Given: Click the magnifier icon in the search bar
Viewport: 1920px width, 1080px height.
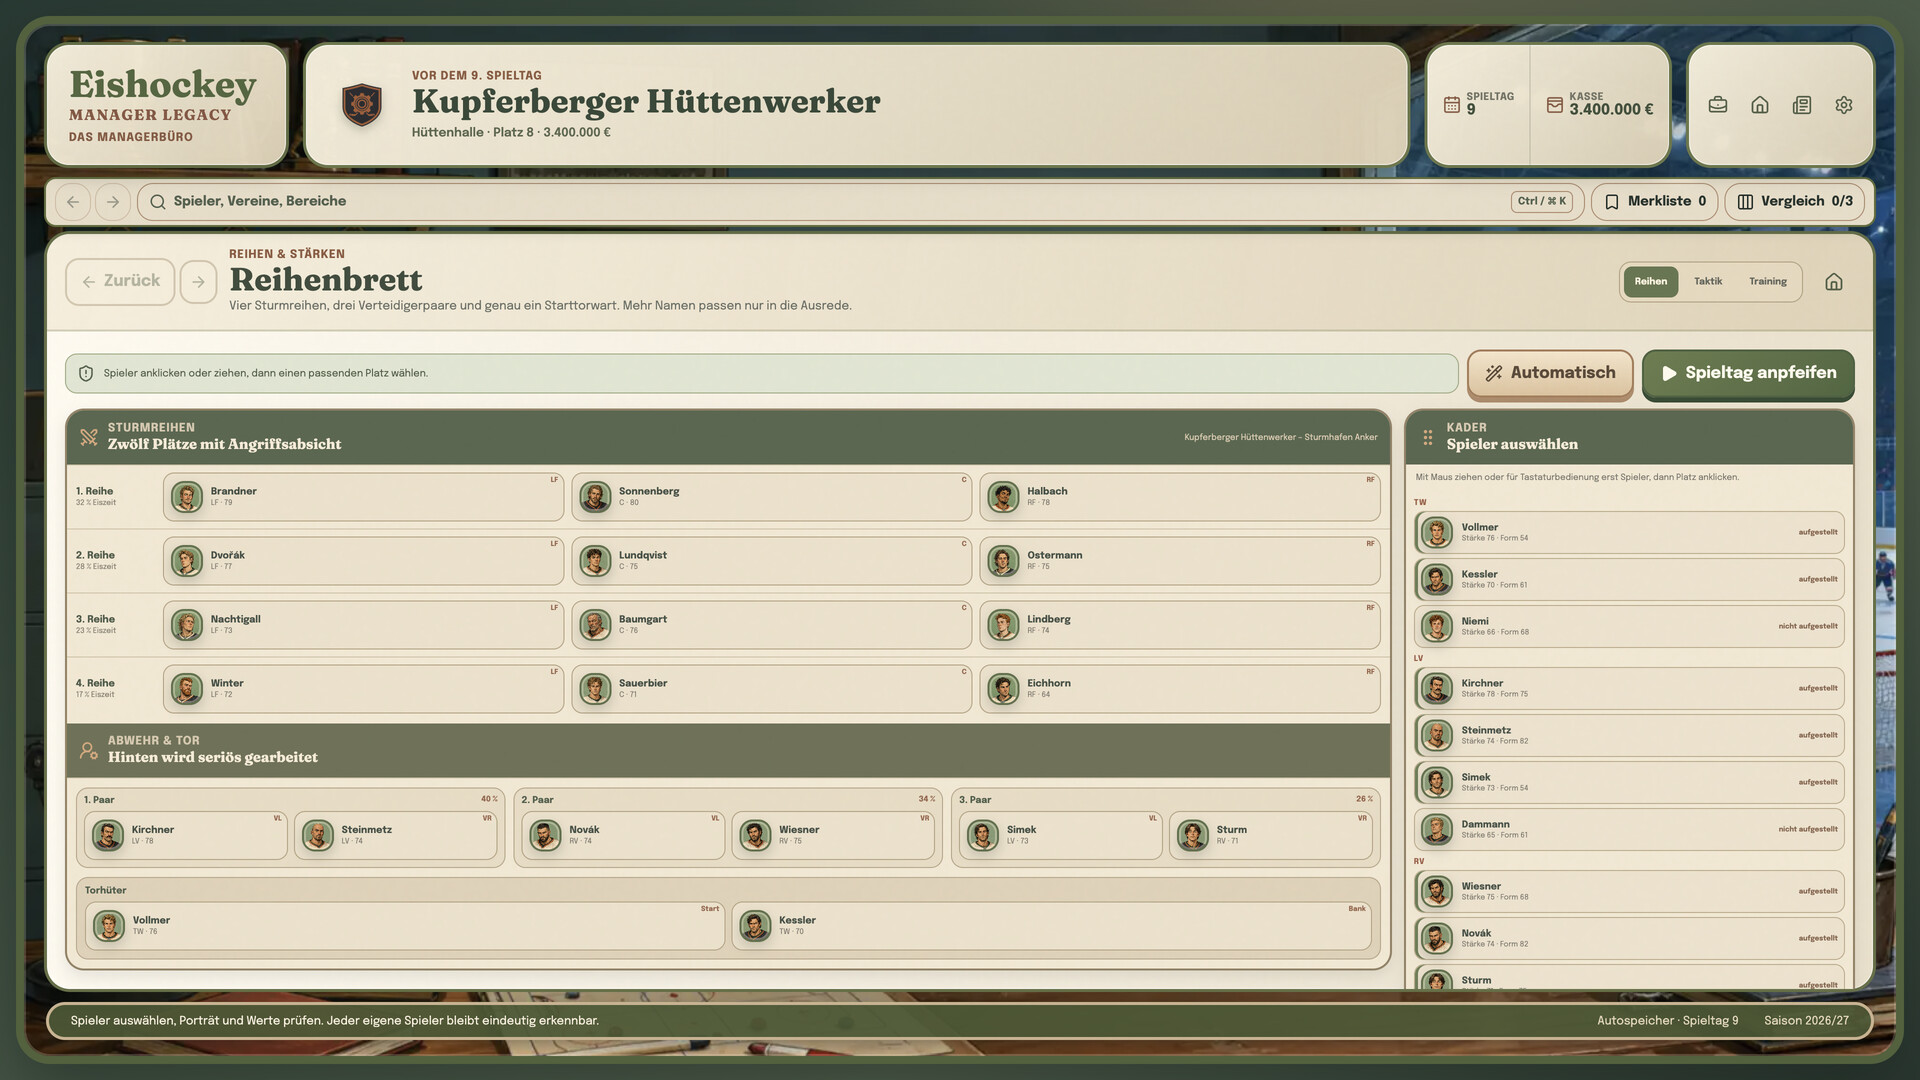Looking at the screenshot, I should click(158, 202).
